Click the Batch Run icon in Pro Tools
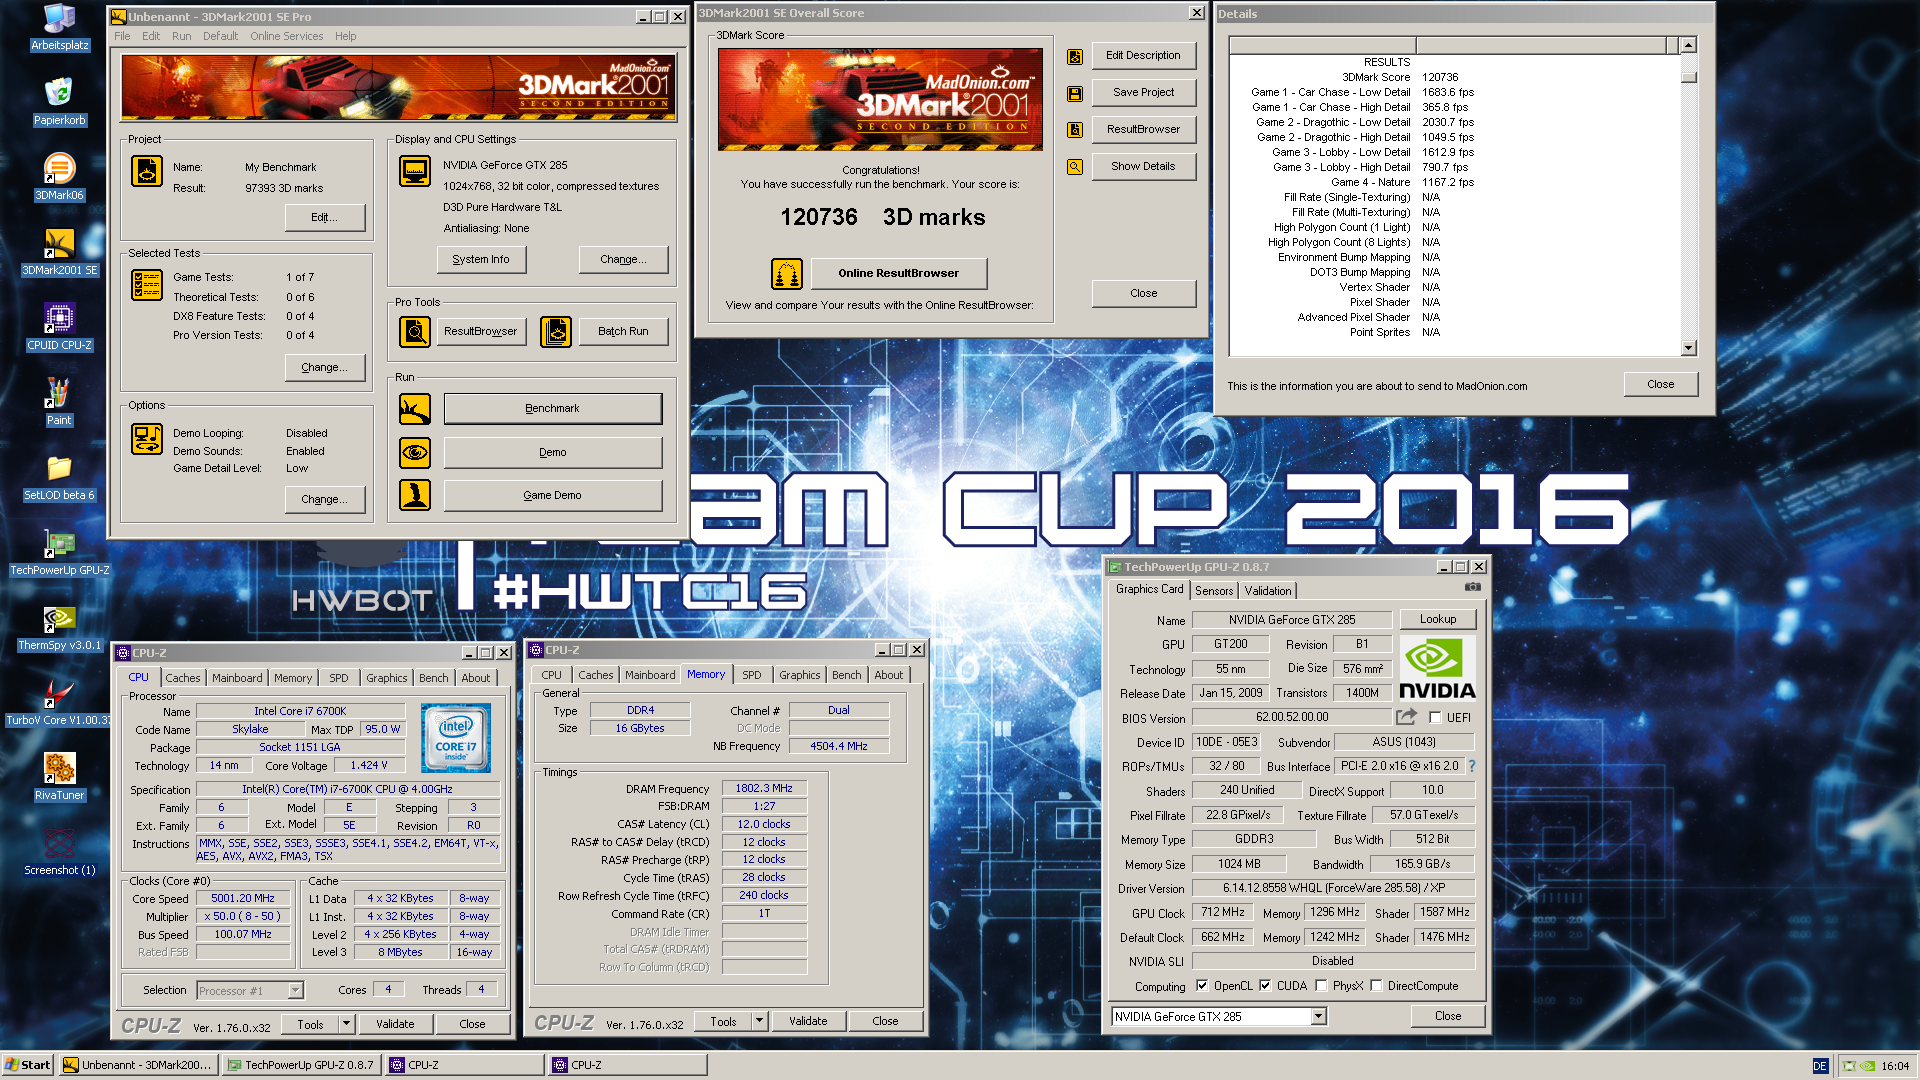Viewport: 1920px width, 1080px height. [x=556, y=331]
